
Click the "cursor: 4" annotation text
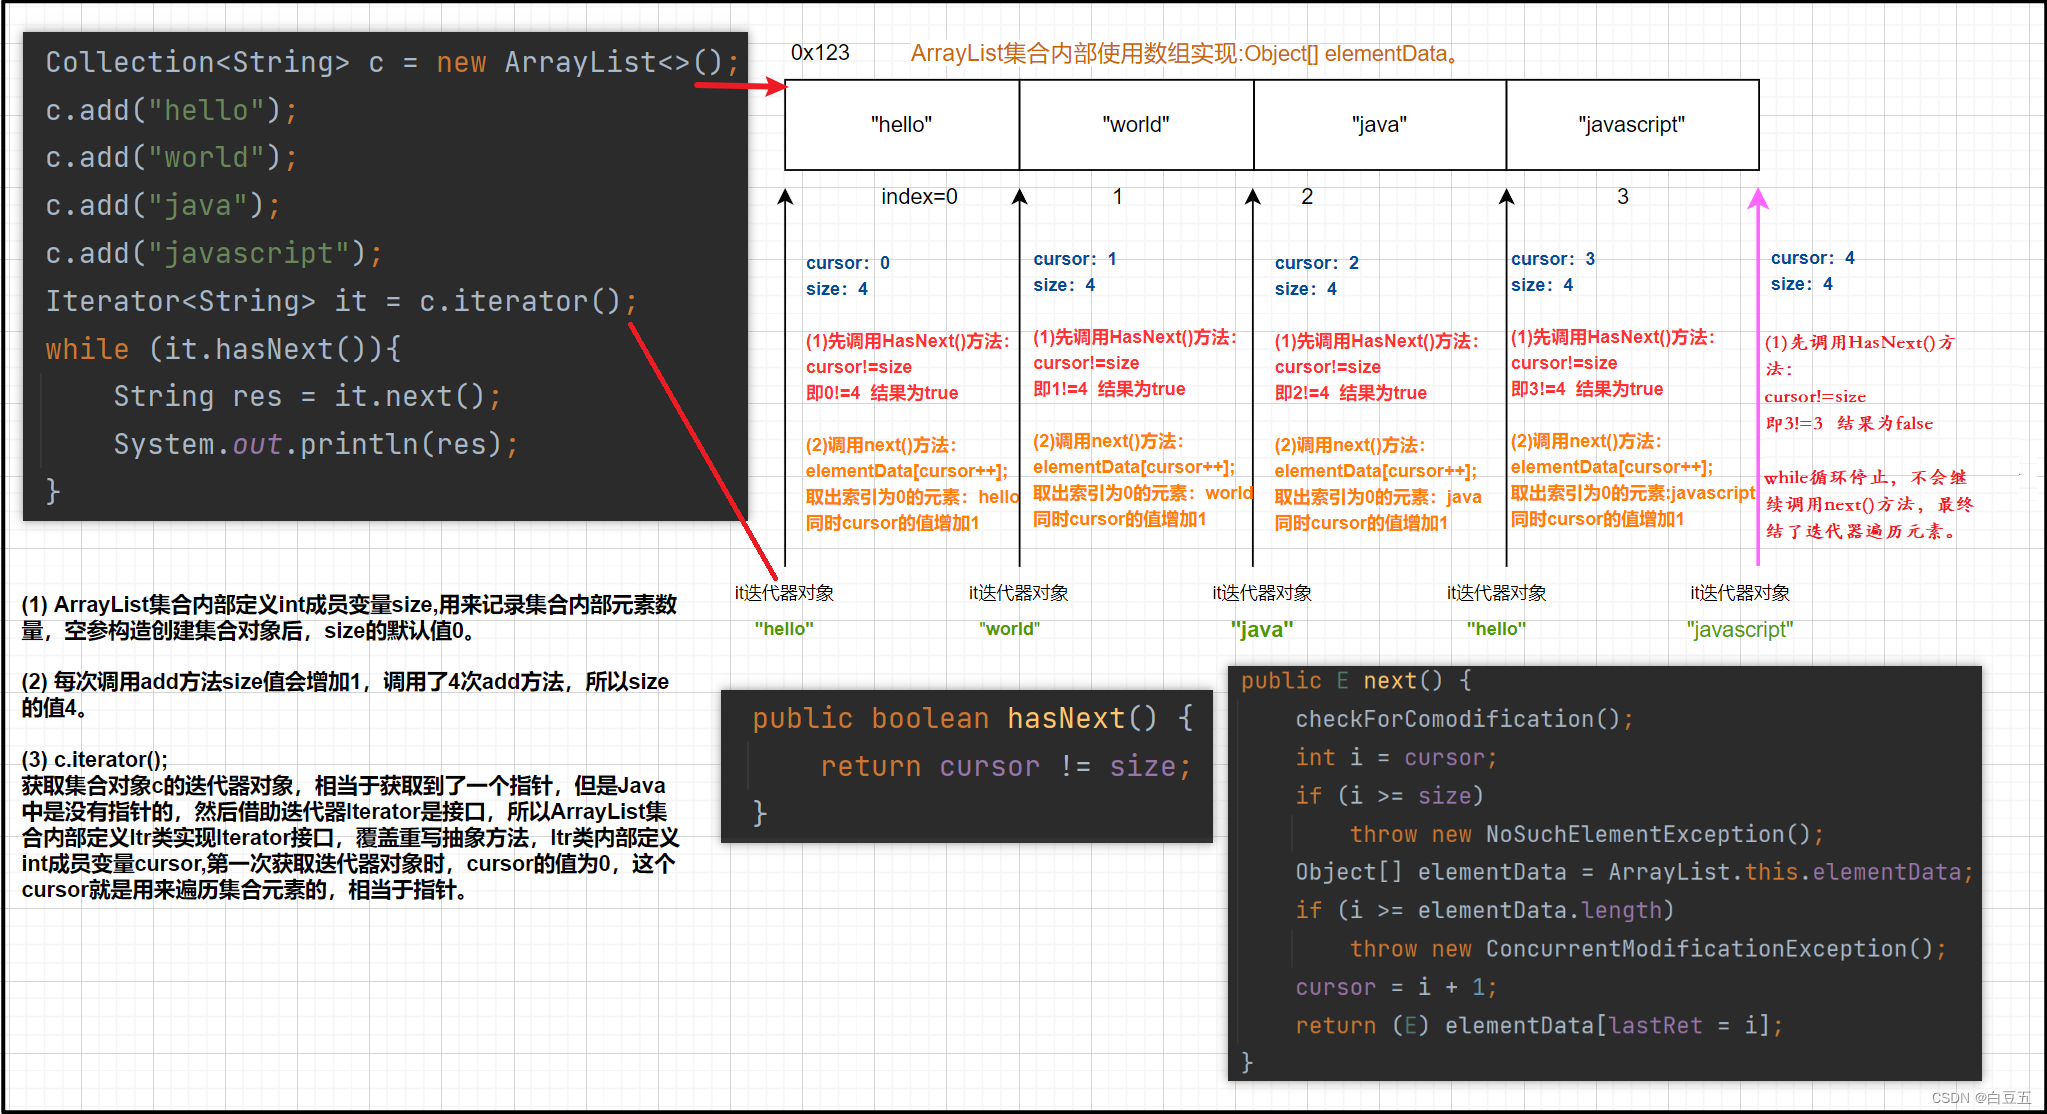coord(1812,258)
